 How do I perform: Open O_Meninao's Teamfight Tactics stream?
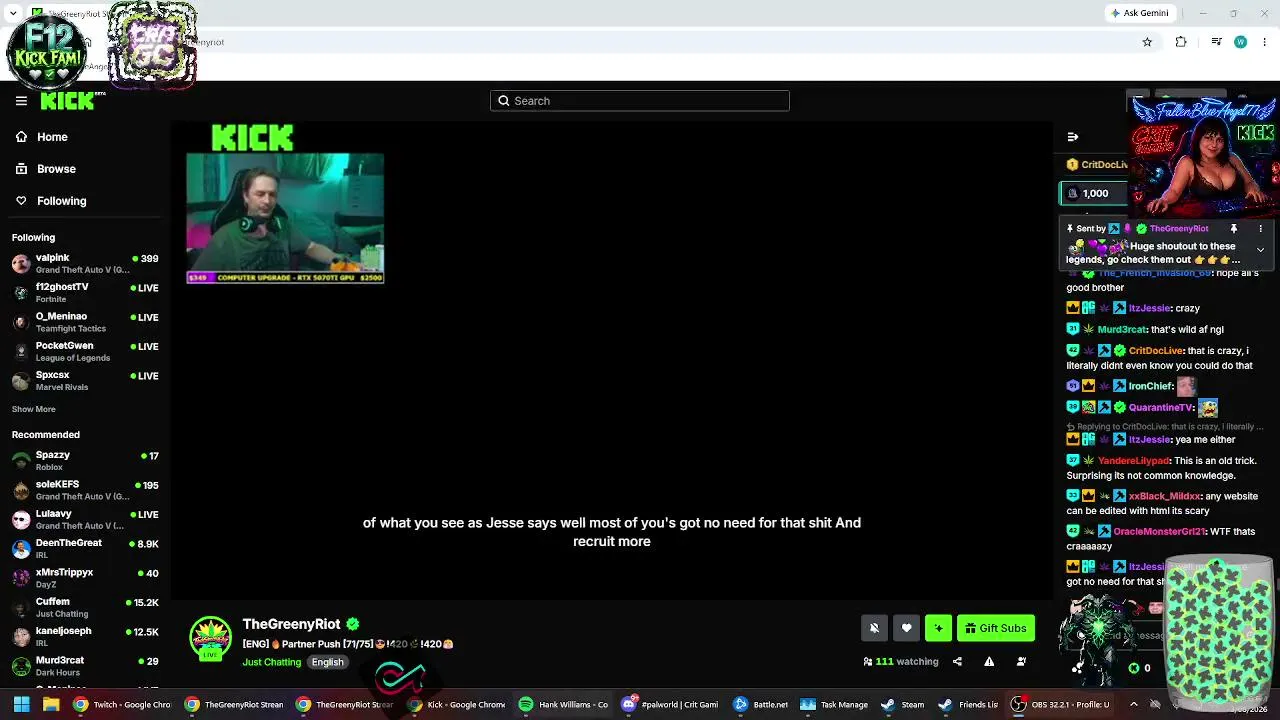tap(85, 322)
